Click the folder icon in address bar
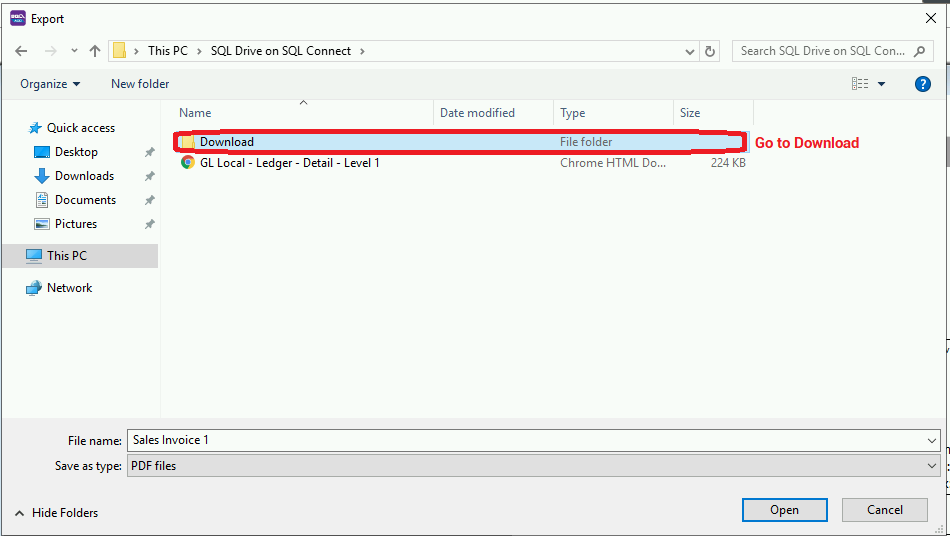The image size is (950, 536). tap(120, 51)
